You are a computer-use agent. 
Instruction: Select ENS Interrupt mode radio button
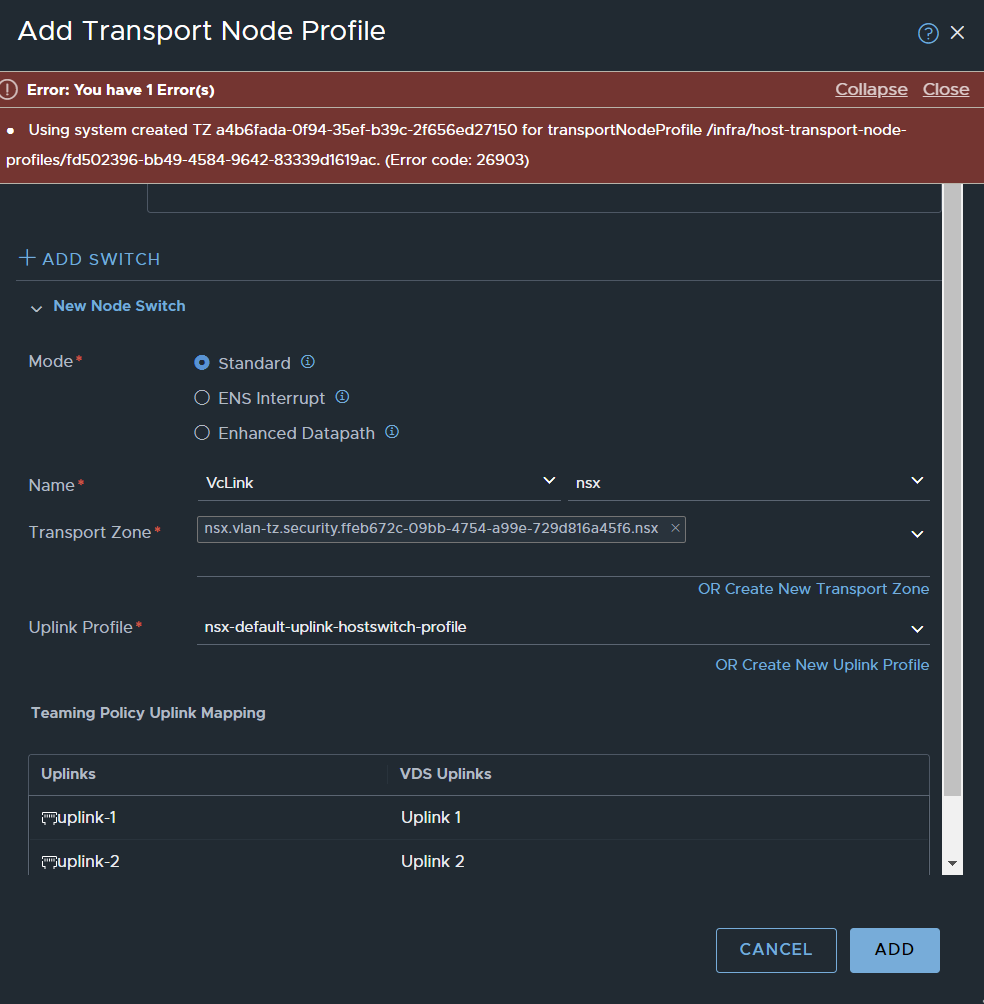(x=202, y=398)
